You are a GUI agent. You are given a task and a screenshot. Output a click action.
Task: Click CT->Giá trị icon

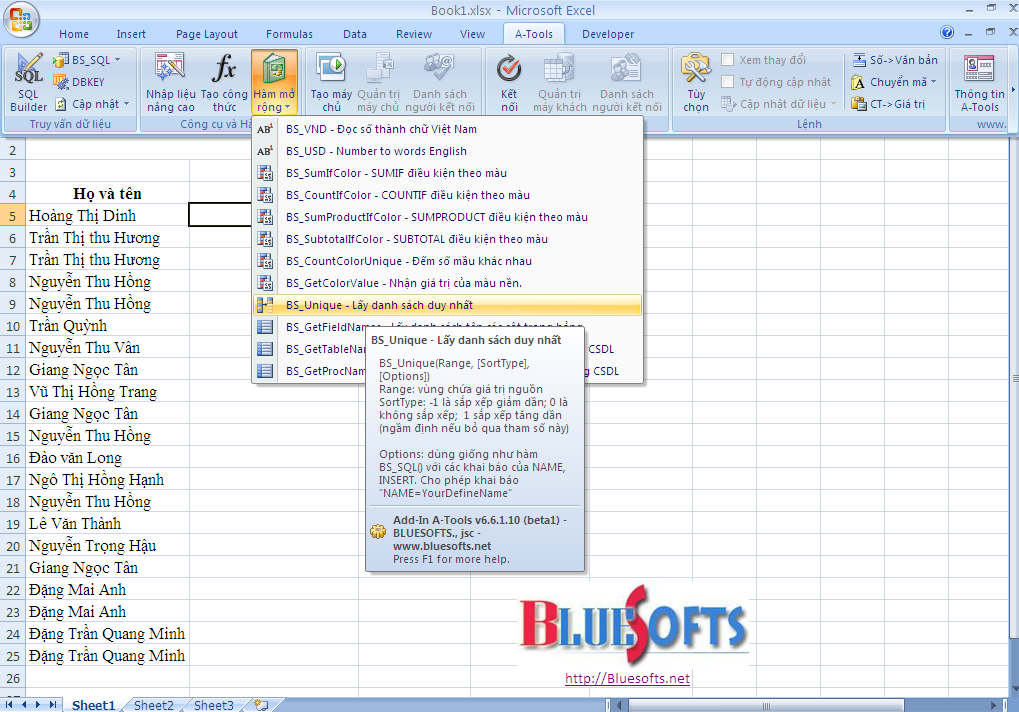pyautogui.click(x=859, y=104)
